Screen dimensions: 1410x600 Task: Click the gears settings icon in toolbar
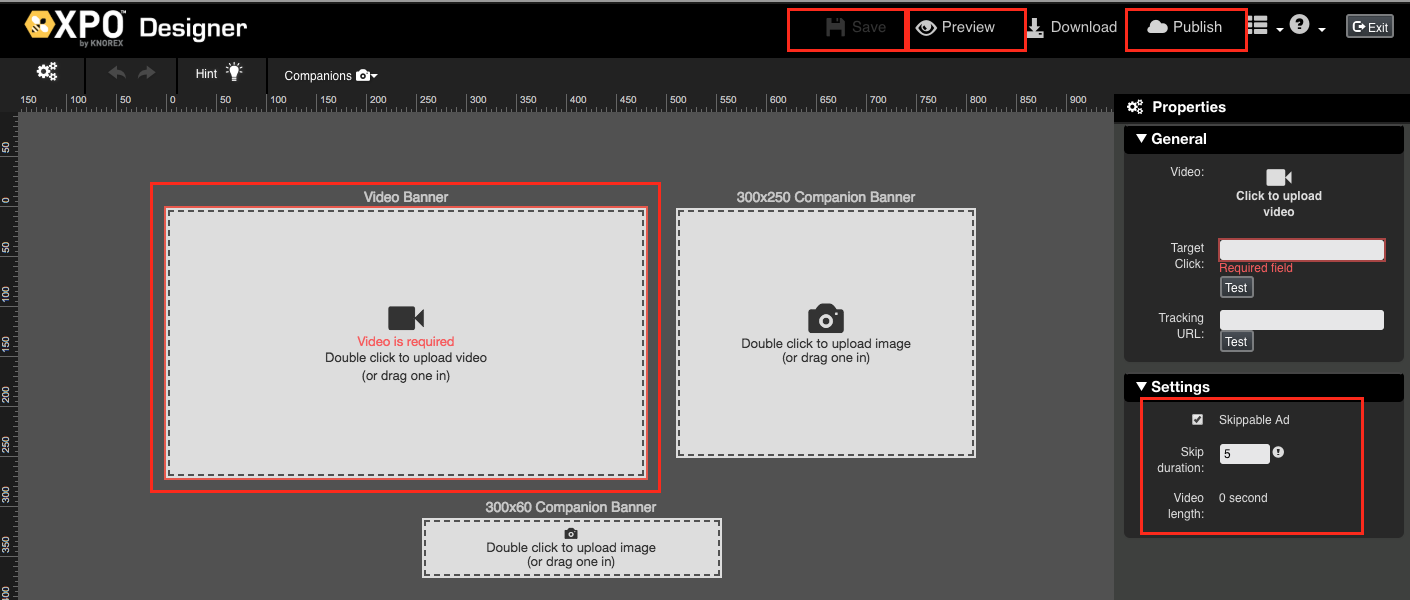click(x=47, y=73)
